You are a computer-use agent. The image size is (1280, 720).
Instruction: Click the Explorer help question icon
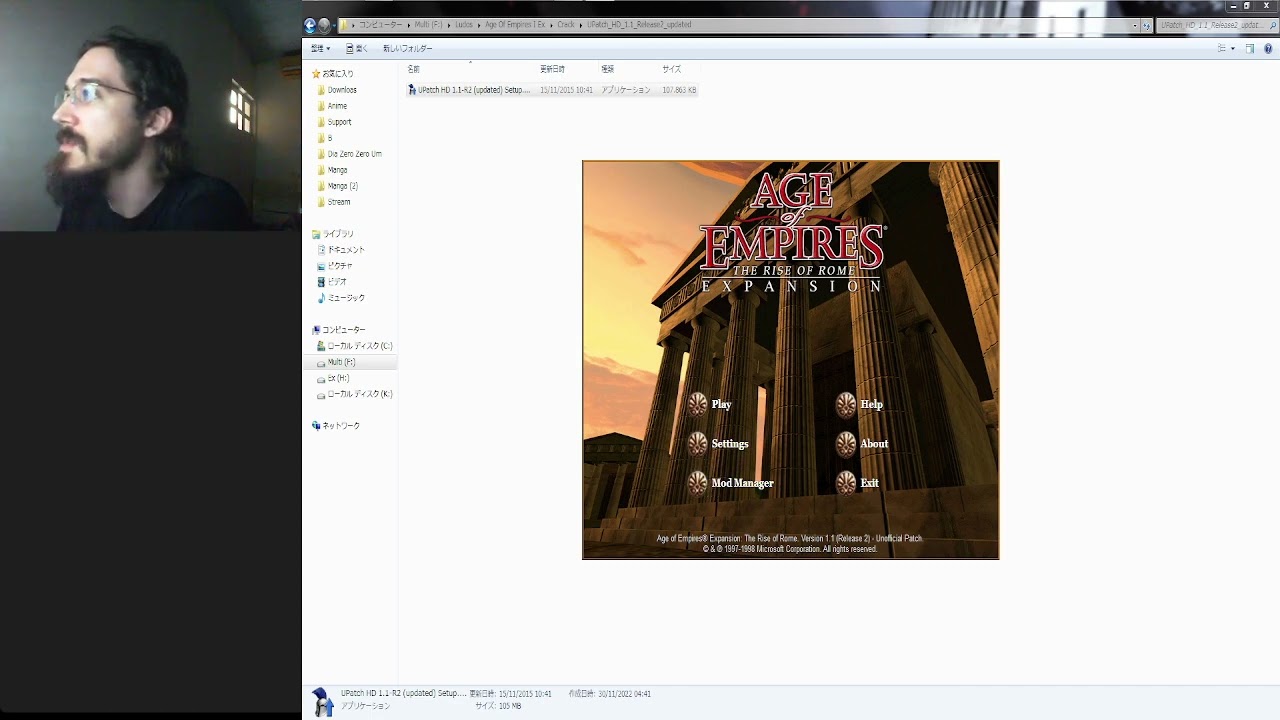point(1268,48)
